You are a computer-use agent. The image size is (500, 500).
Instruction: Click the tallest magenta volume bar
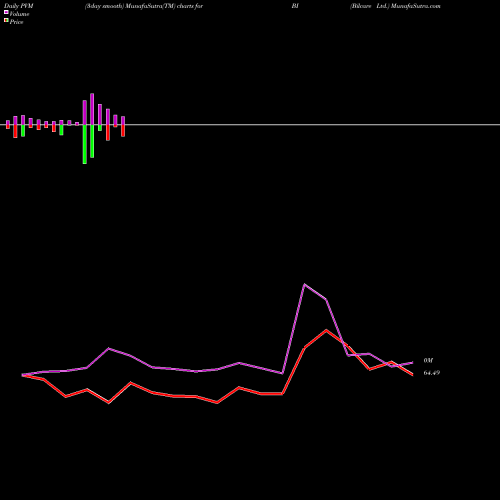[92, 109]
